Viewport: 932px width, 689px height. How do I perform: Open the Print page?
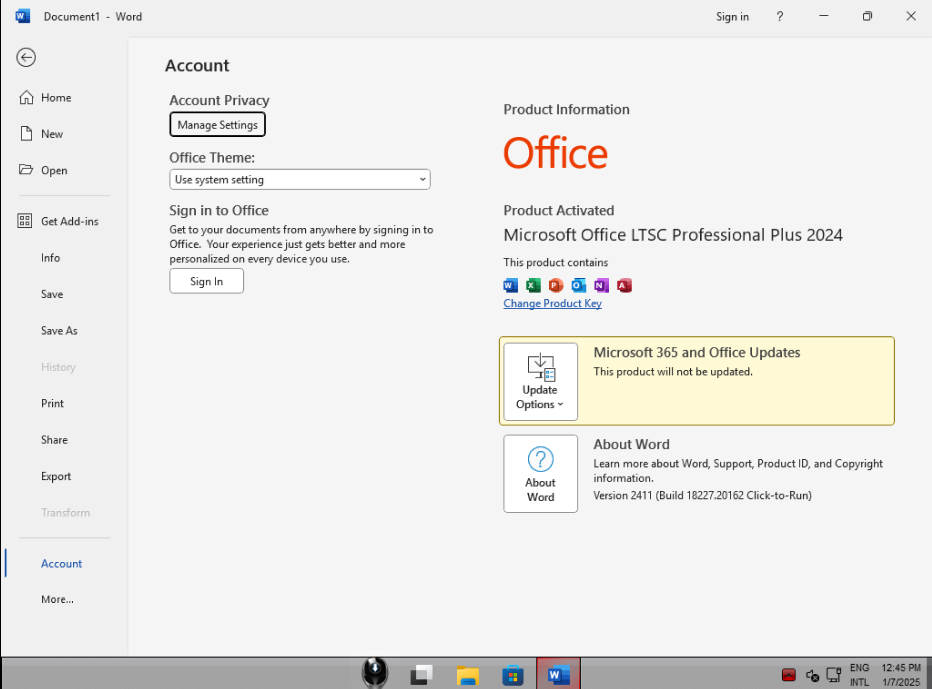click(52, 404)
